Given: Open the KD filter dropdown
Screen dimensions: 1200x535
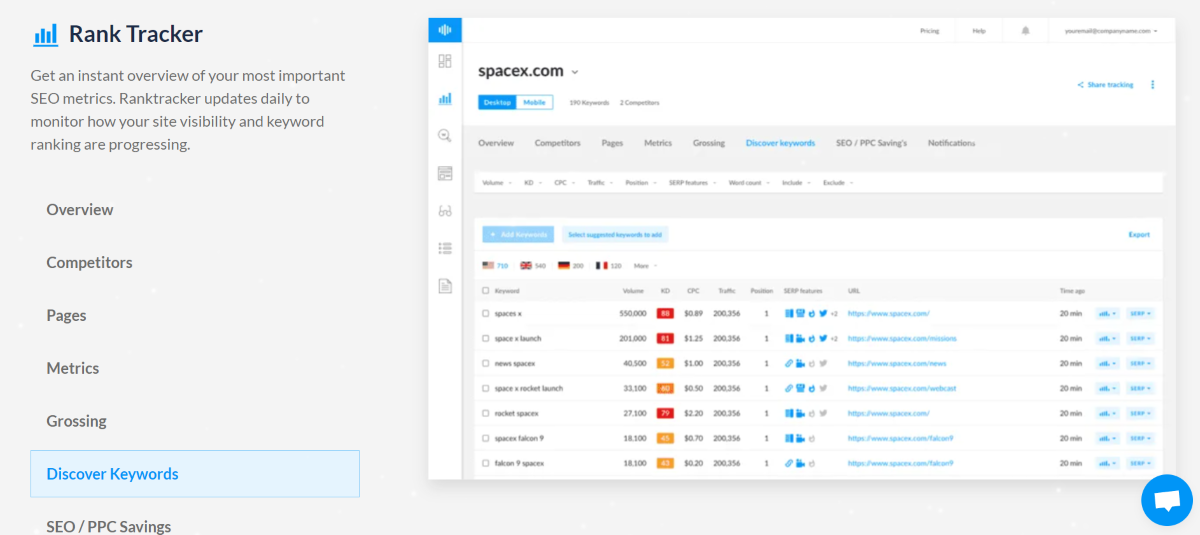Looking at the screenshot, I should click(532, 183).
